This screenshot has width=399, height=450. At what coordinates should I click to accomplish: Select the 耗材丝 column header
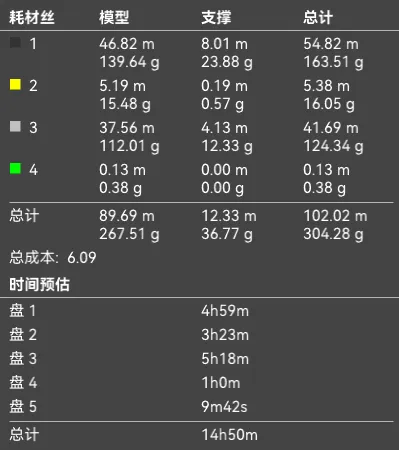click(32, 17)
